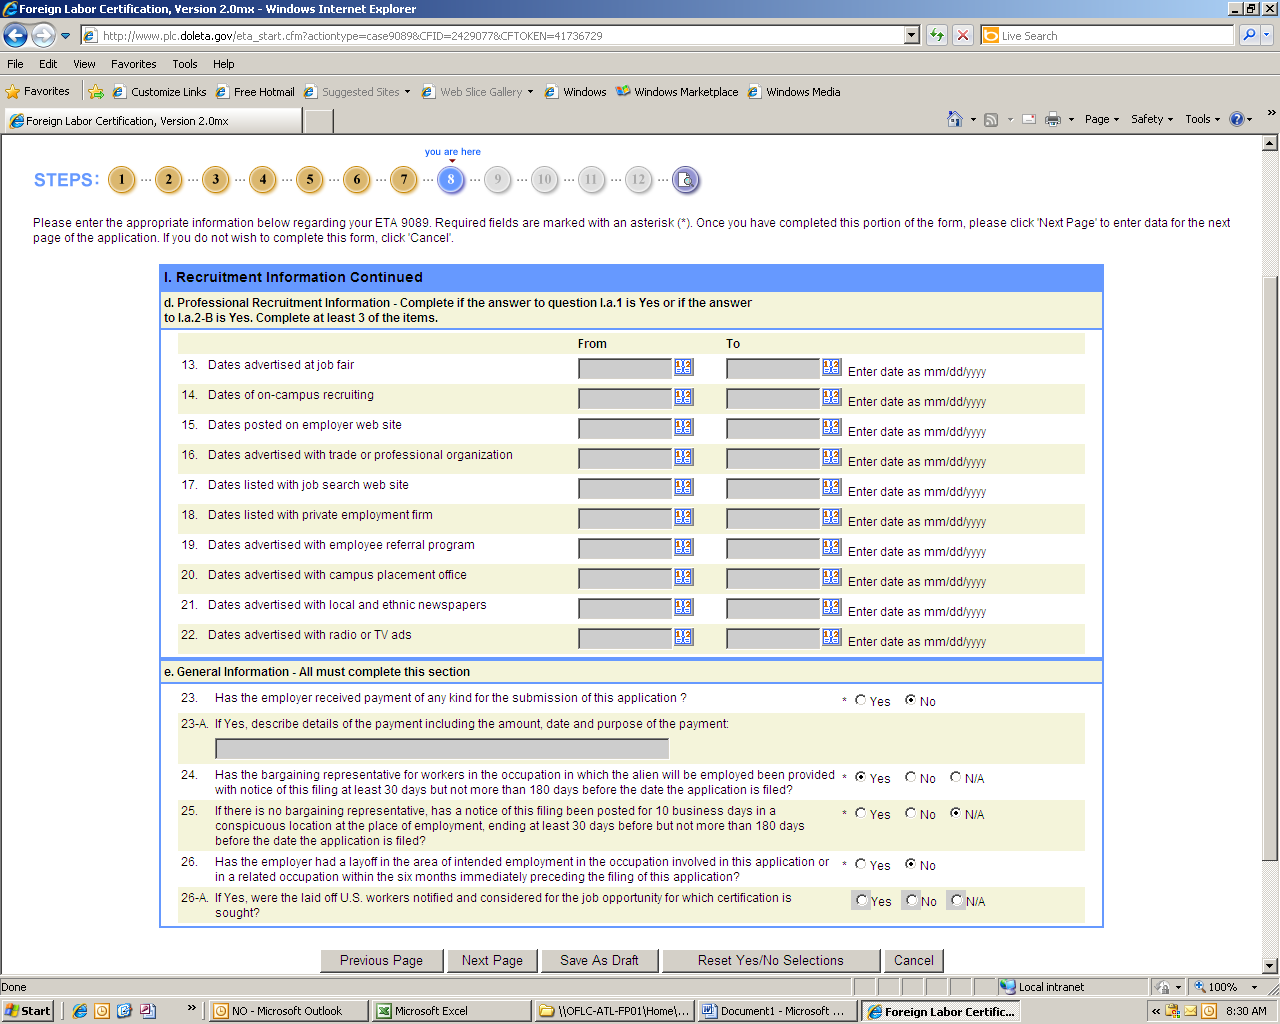Expand Web Slice Gallery dropdown
1280x1024 pixels.
[x=530, y=92]
